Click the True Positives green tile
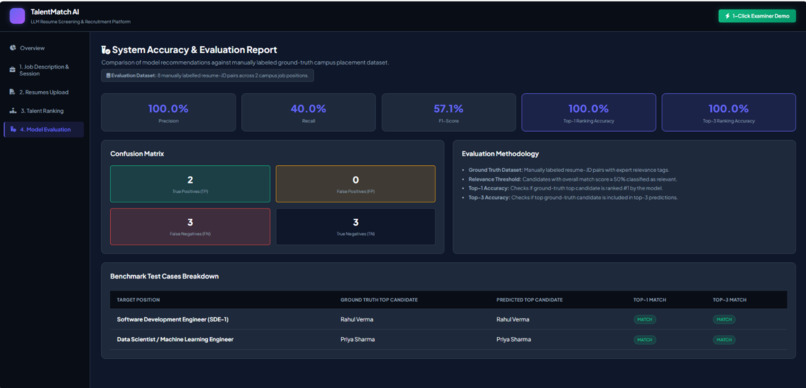 pyautogui.click(x=190, y=184)
